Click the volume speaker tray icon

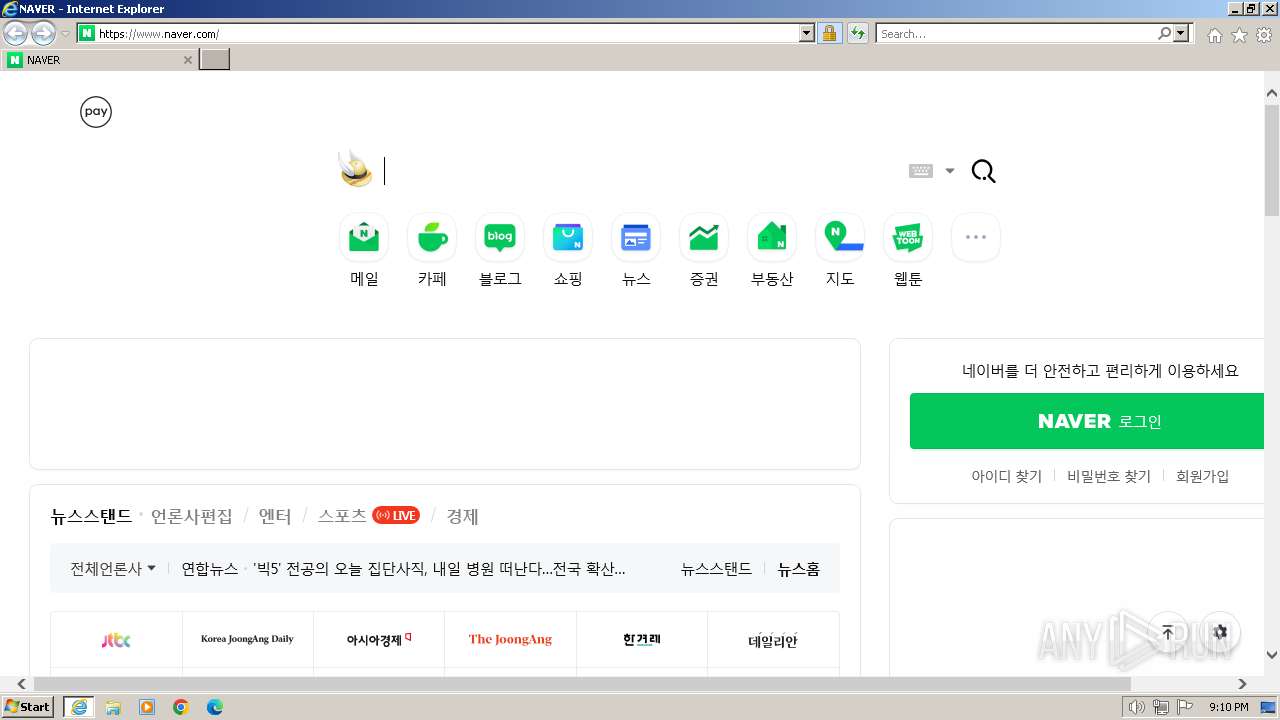(x=1136, y=707)
